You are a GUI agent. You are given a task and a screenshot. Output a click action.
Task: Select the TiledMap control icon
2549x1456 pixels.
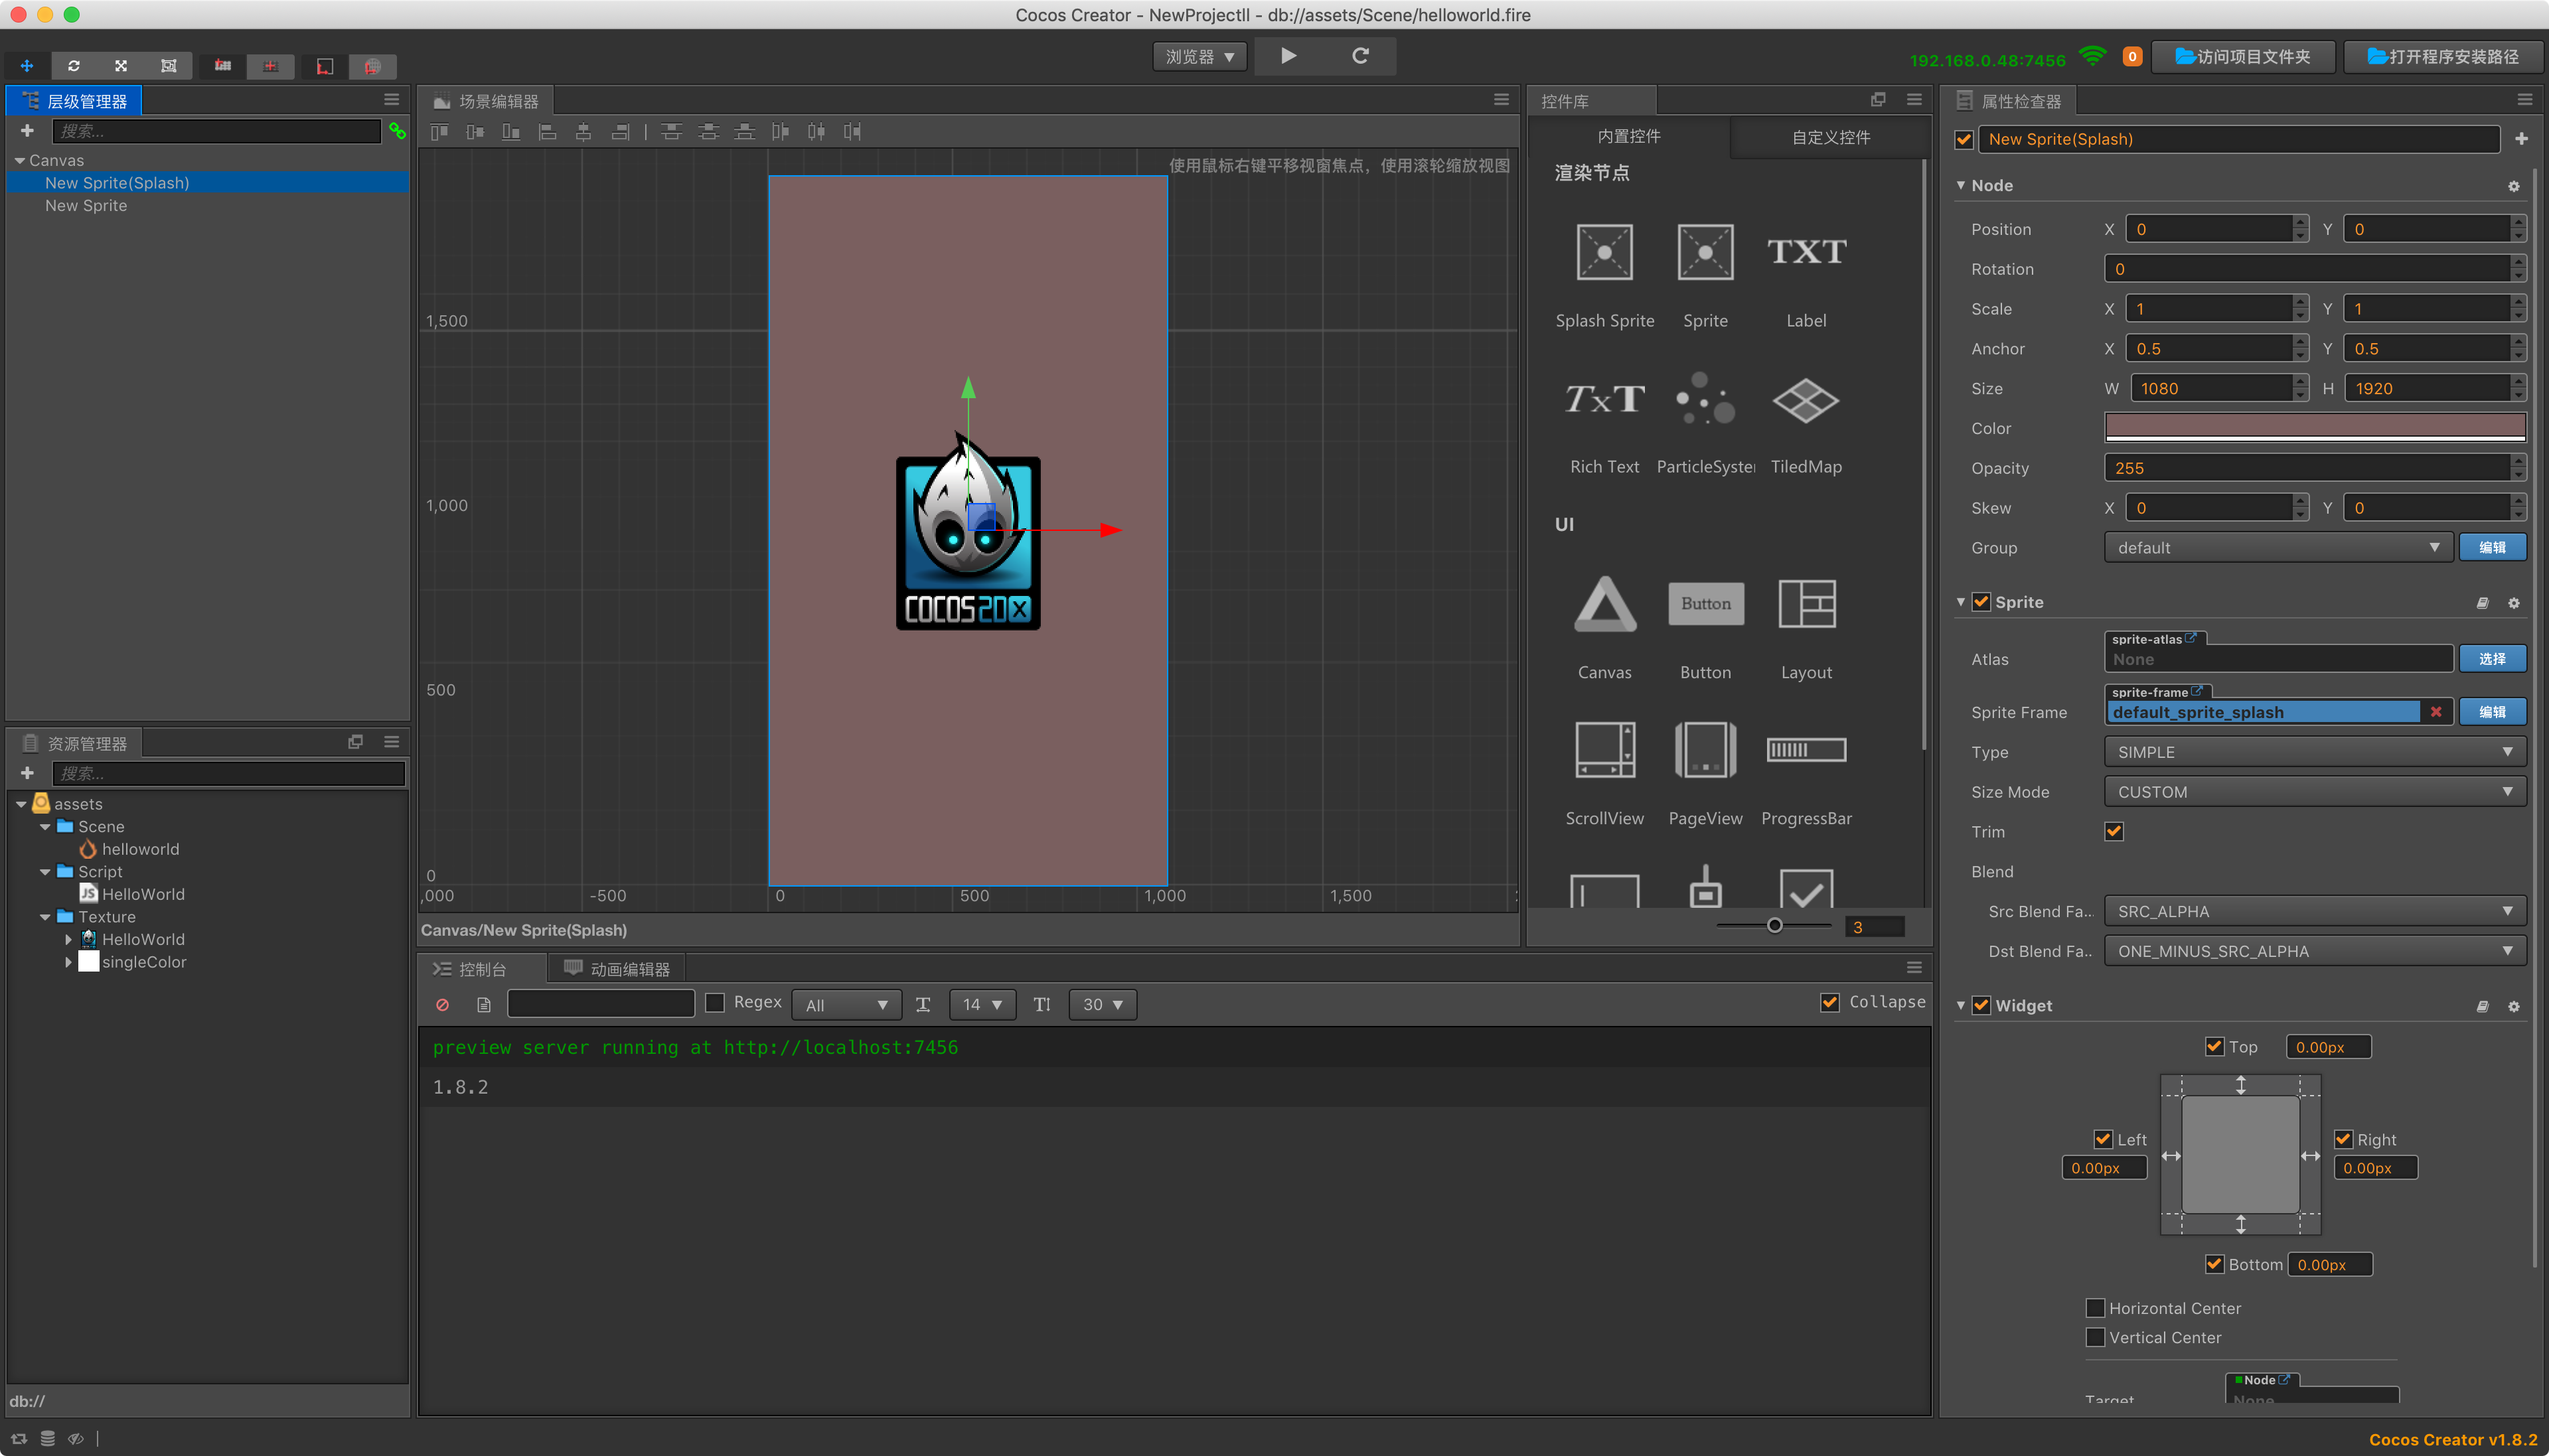pos(1805,400)
